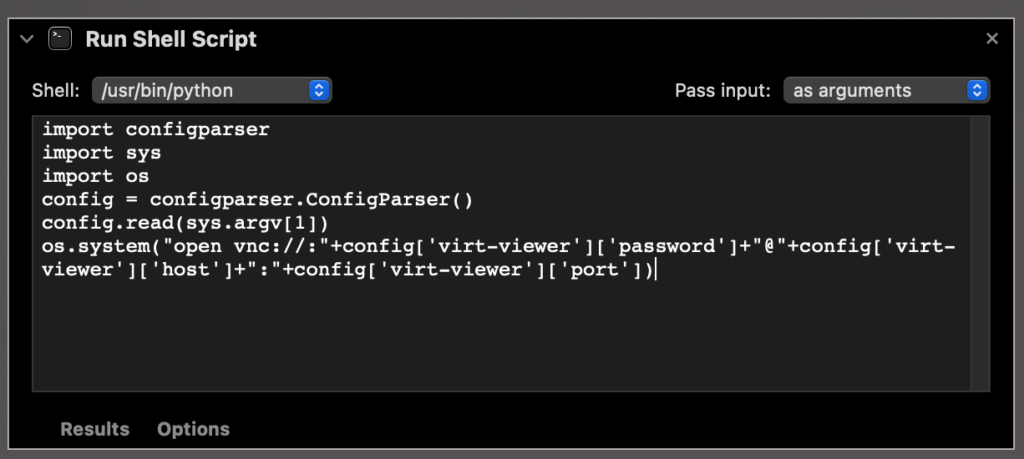Switch to the Results tab
Viewport: 1024px width, 459px height.
pyautogui.click(x=95, y=429)
